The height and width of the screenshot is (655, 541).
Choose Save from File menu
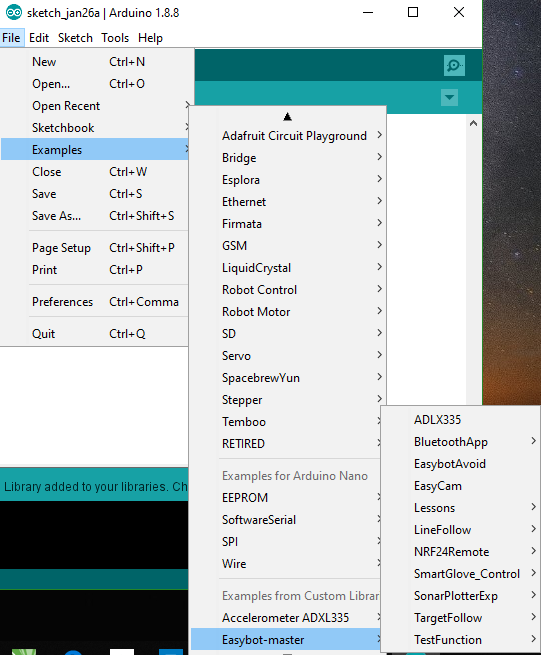95,193
